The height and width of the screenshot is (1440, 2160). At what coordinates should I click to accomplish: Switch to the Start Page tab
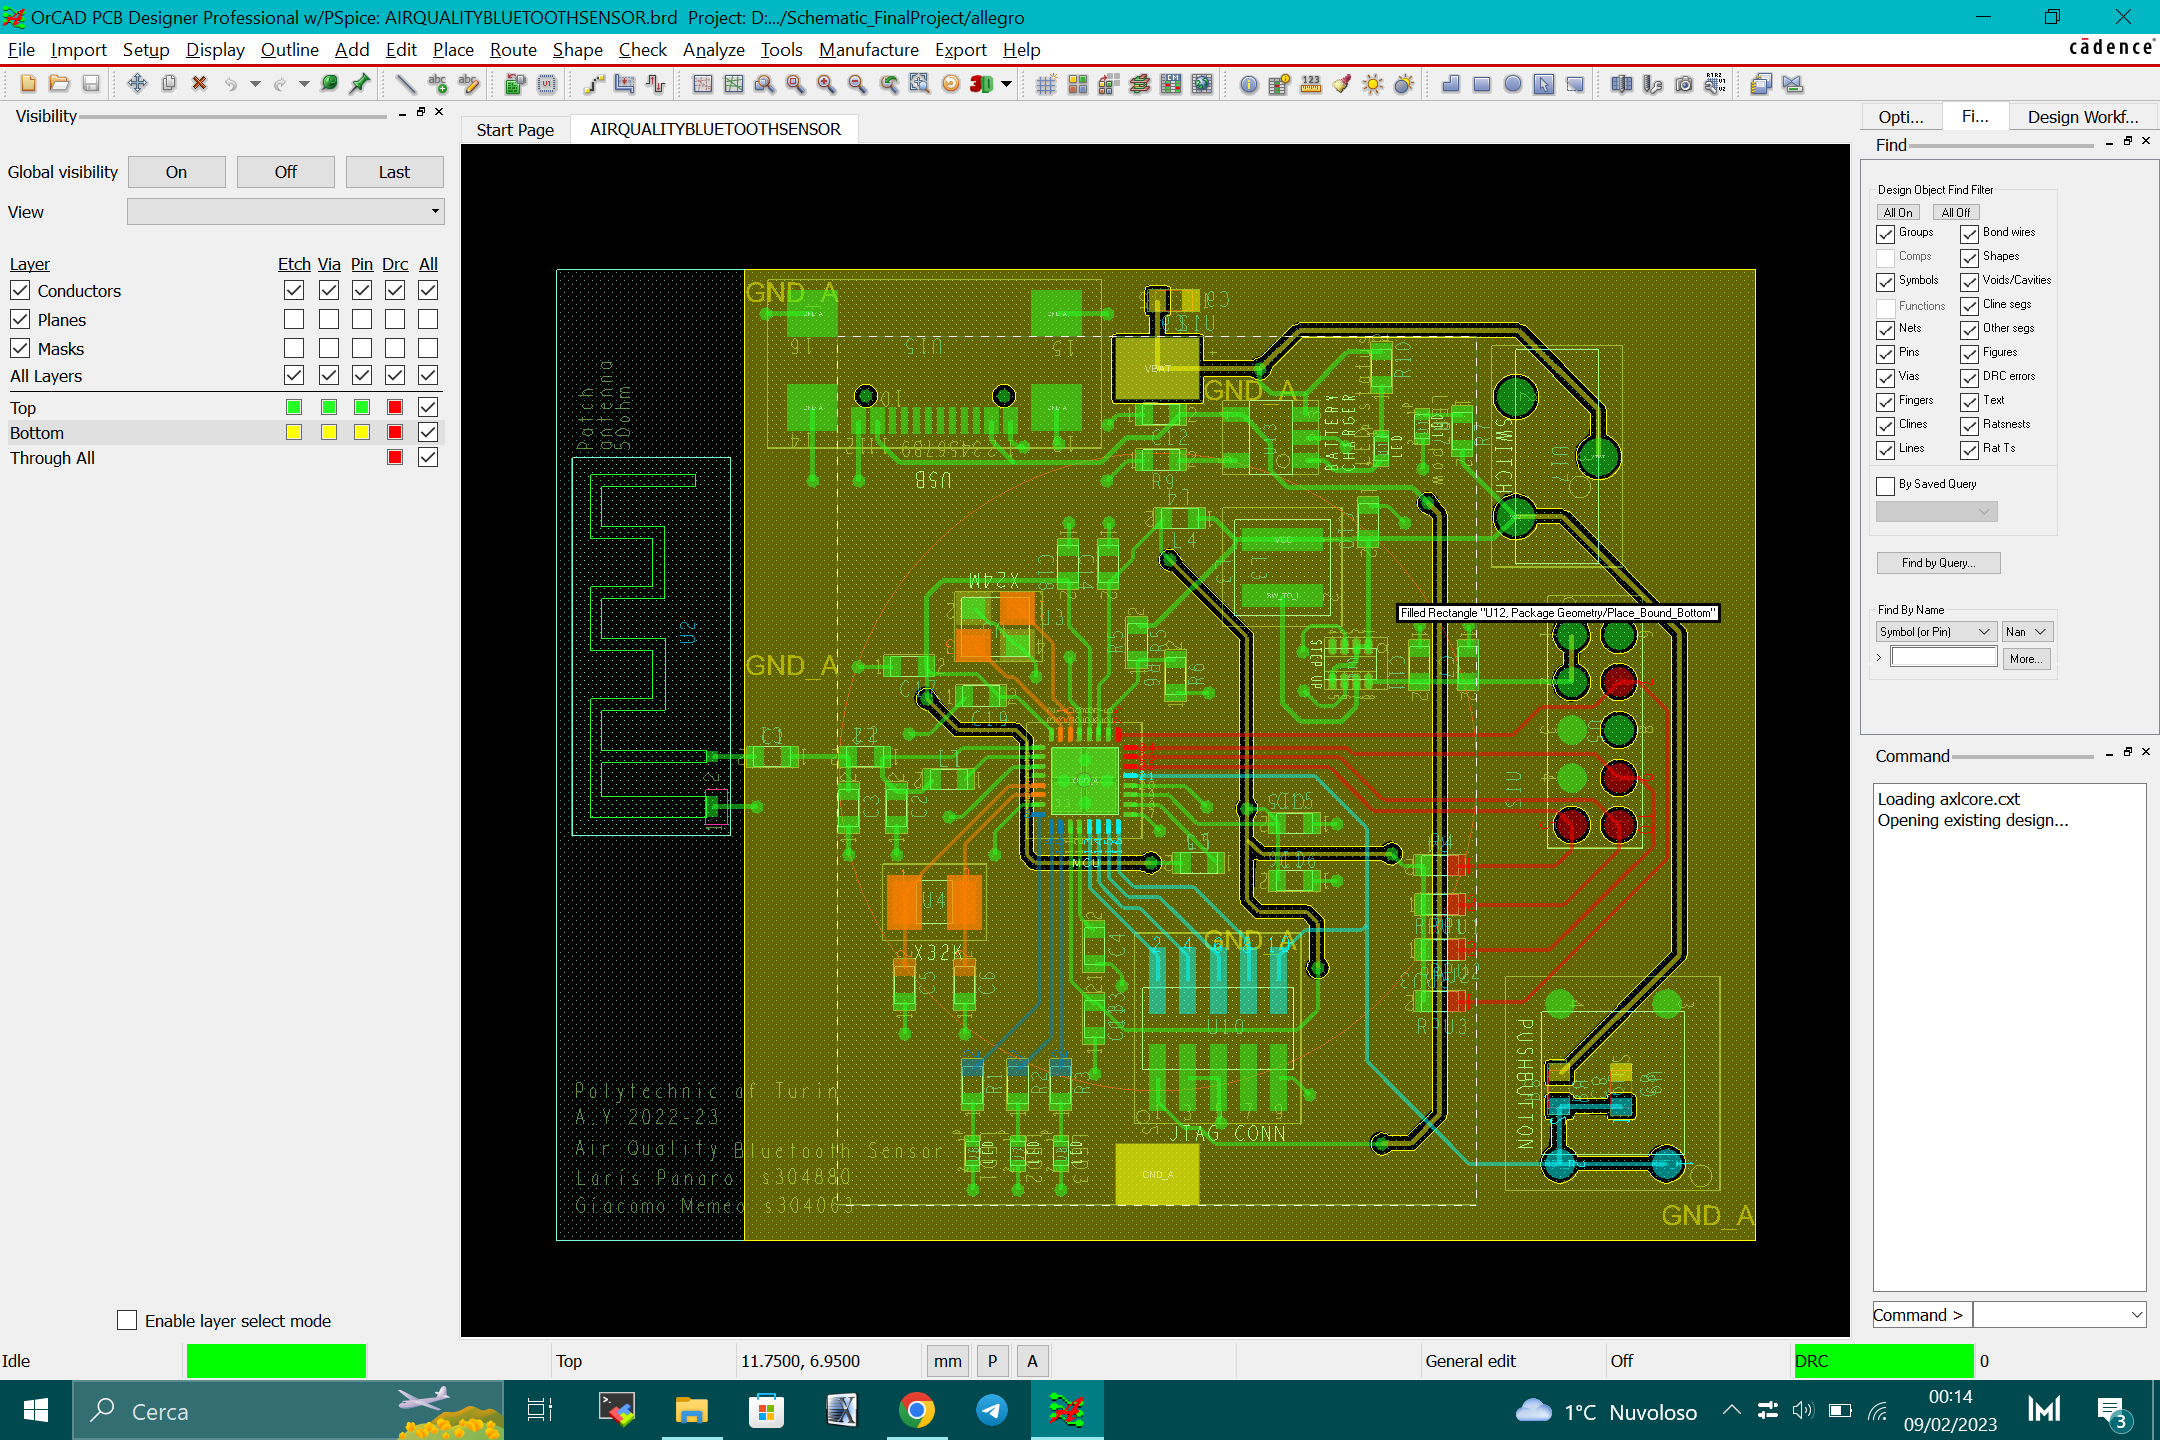point(515,129)
